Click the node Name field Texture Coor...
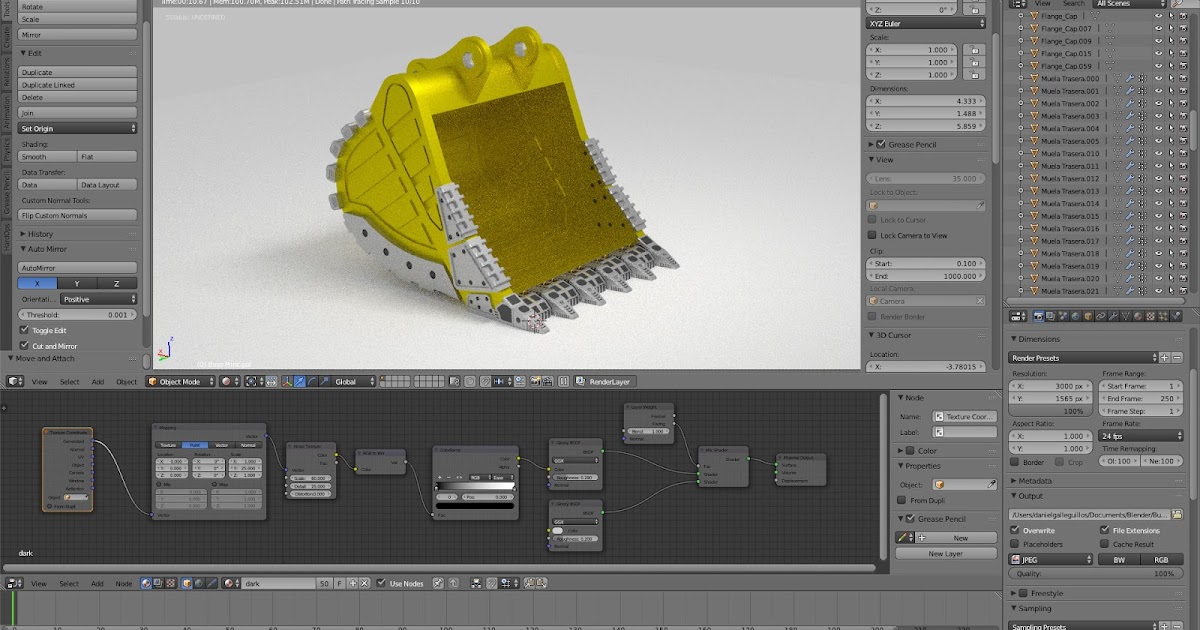The image size is (1200, 630). point(965,416)
